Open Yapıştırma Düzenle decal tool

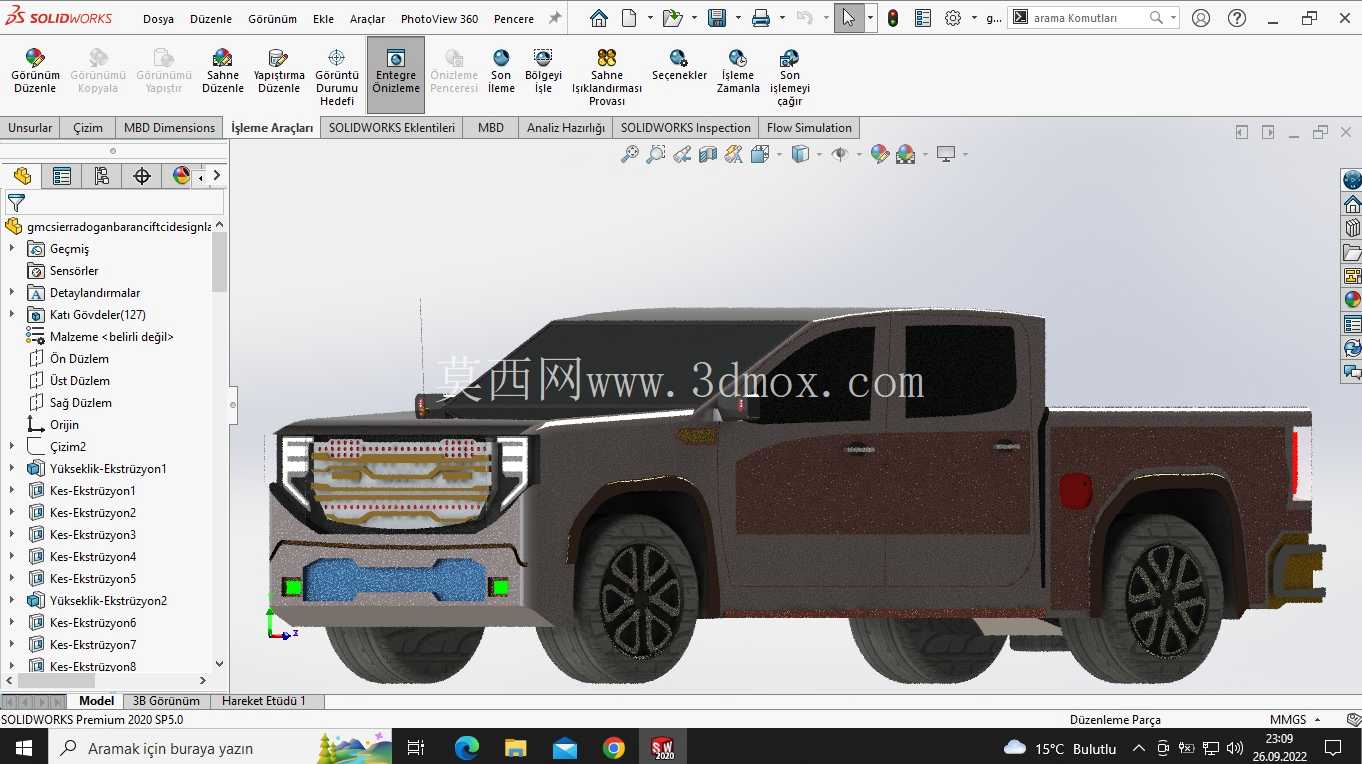[279, 71]
